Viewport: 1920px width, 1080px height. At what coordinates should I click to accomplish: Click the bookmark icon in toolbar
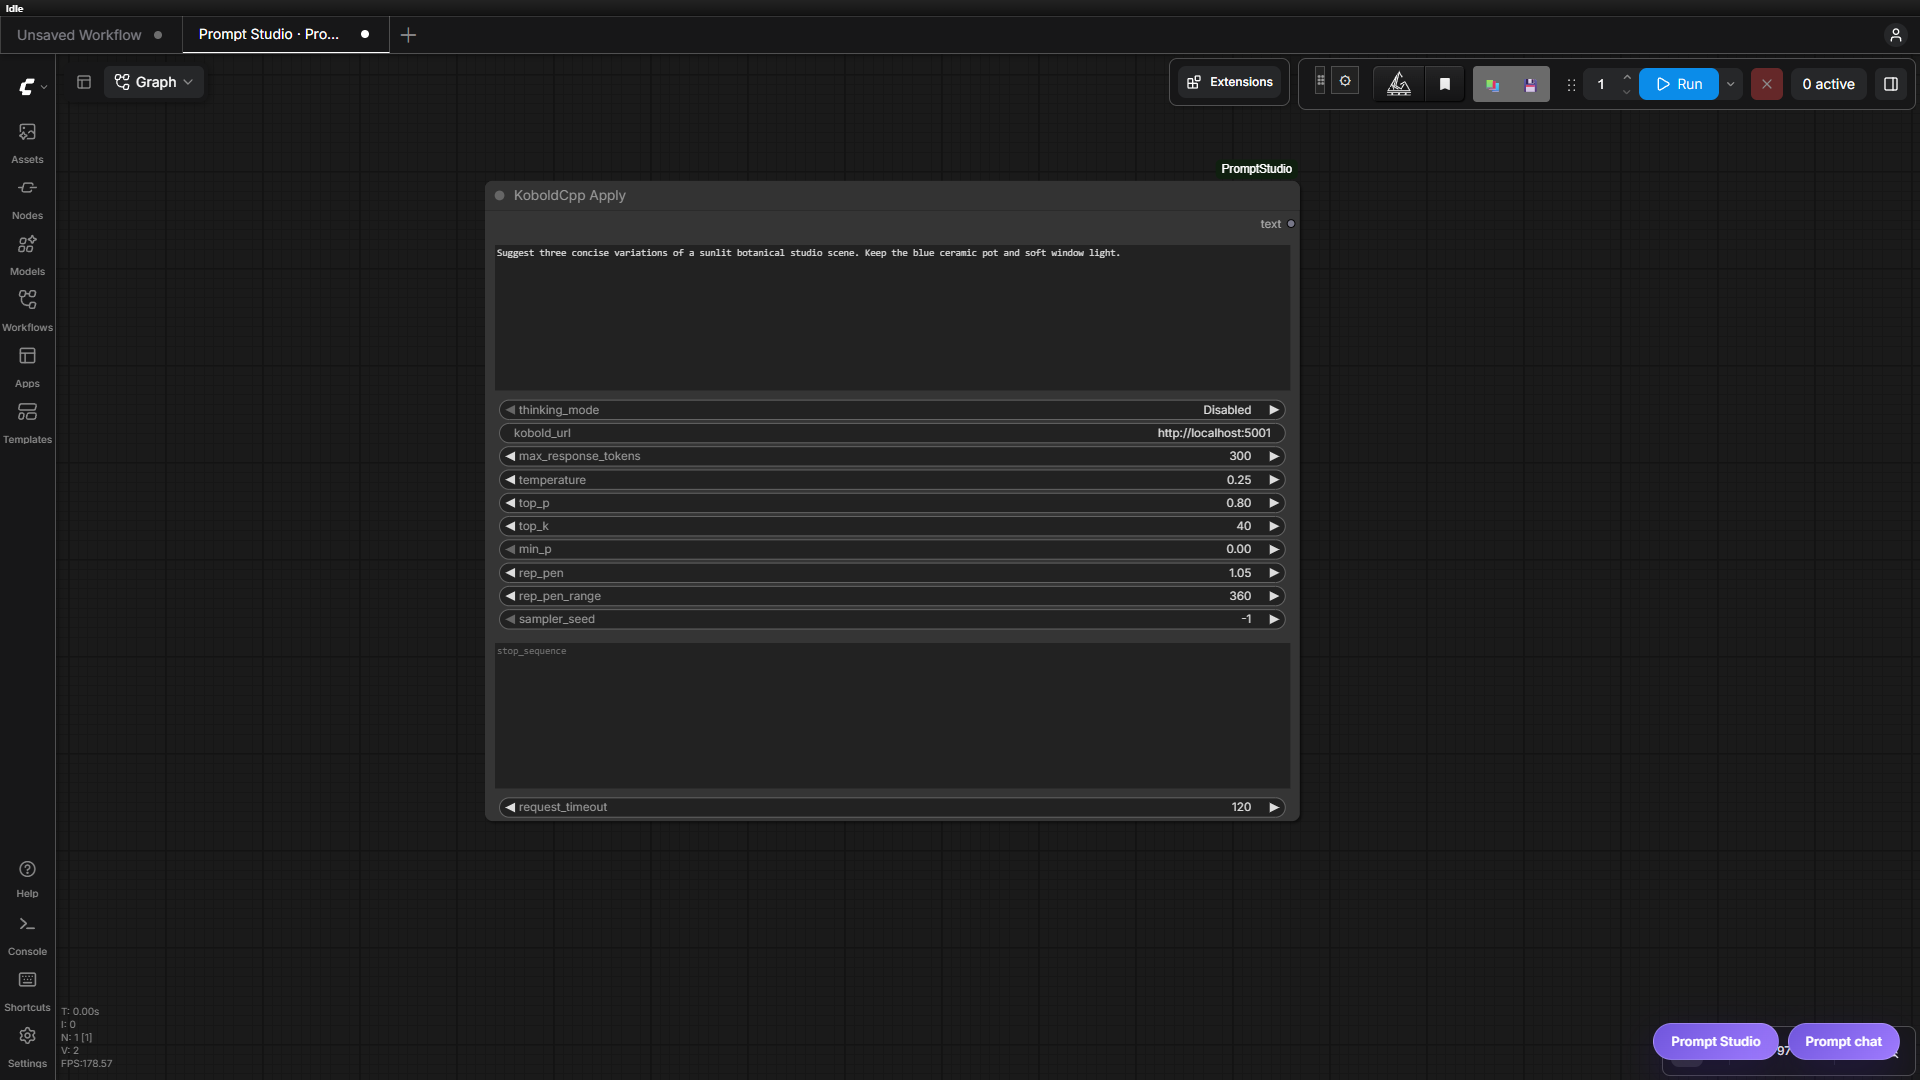point(1445,84)
